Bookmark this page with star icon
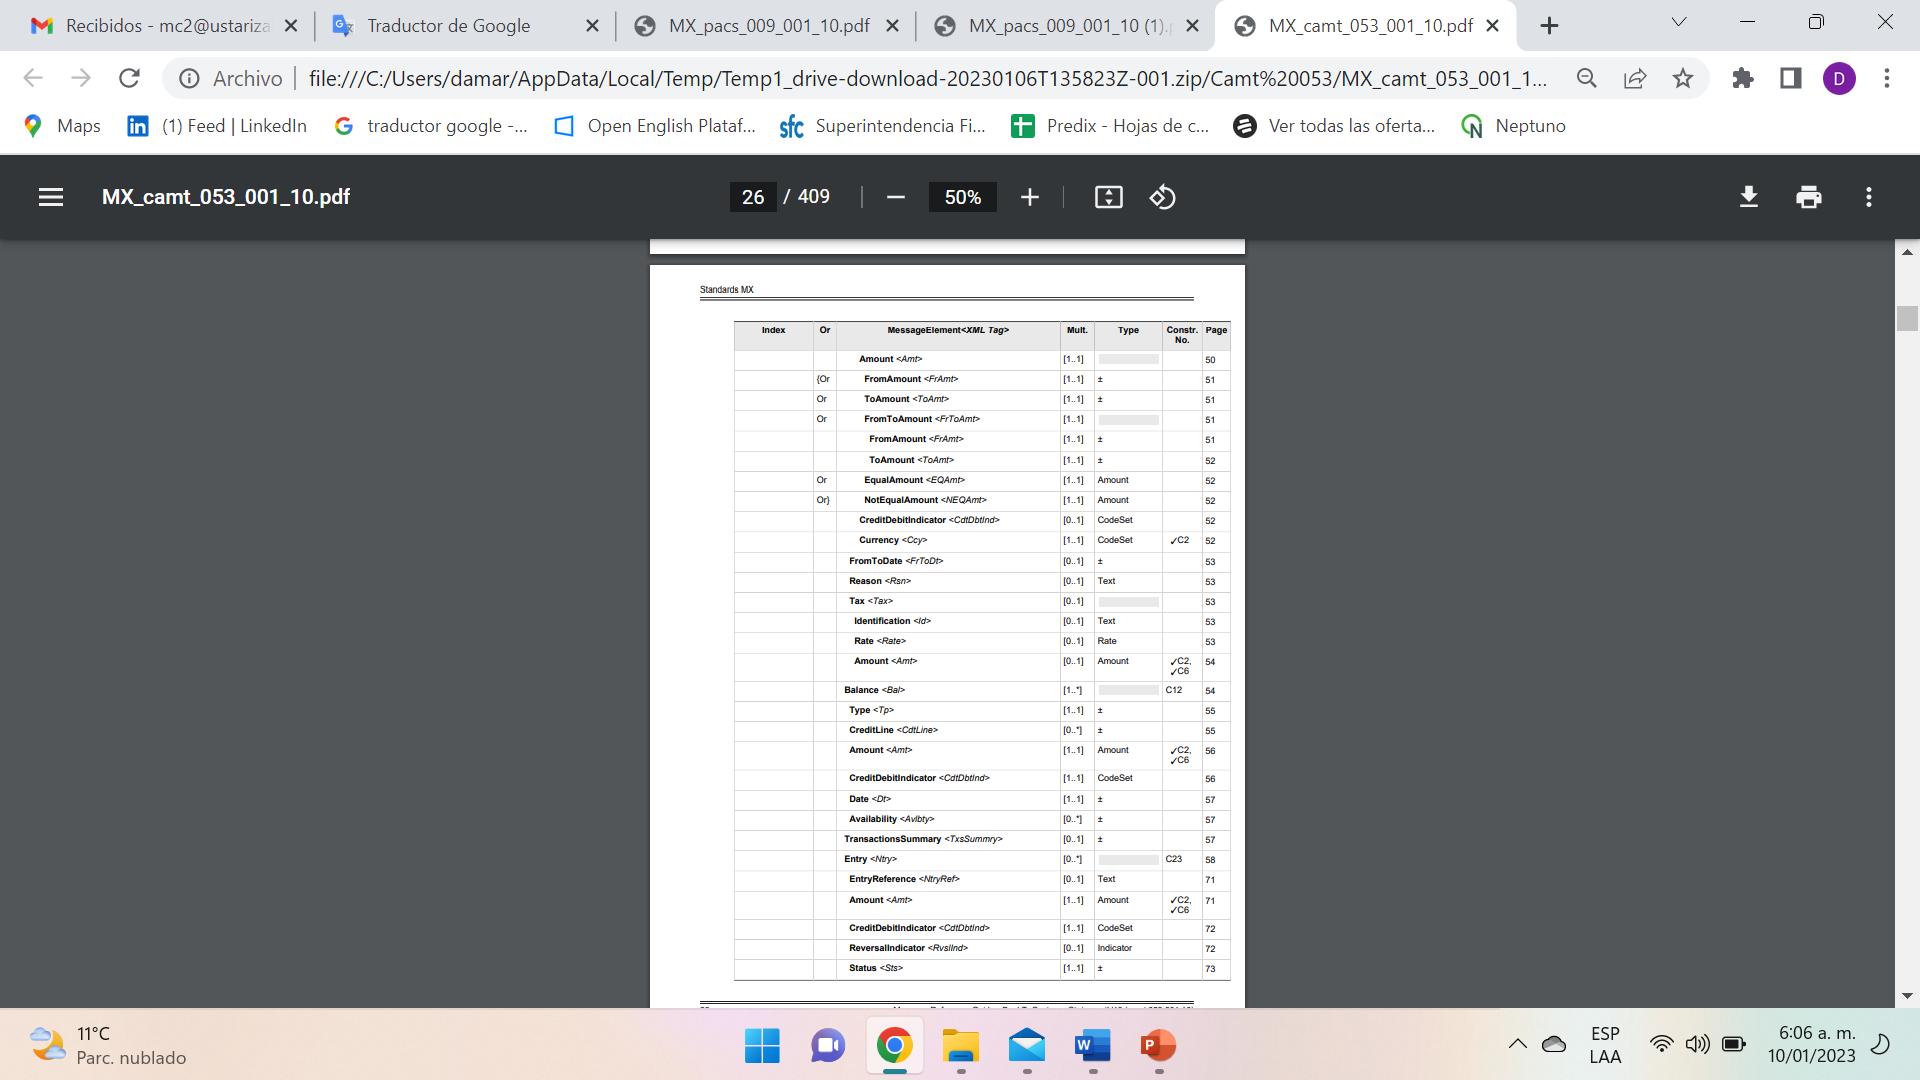The width and height of the screenshot is (1920, 1080). point(1683,78)
